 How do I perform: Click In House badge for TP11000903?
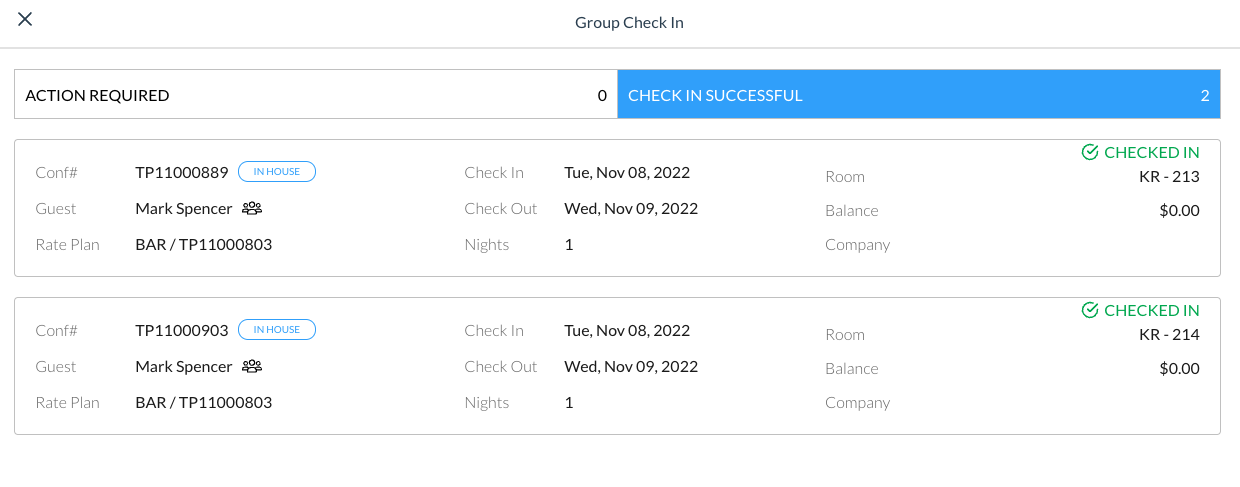[277, 330]
